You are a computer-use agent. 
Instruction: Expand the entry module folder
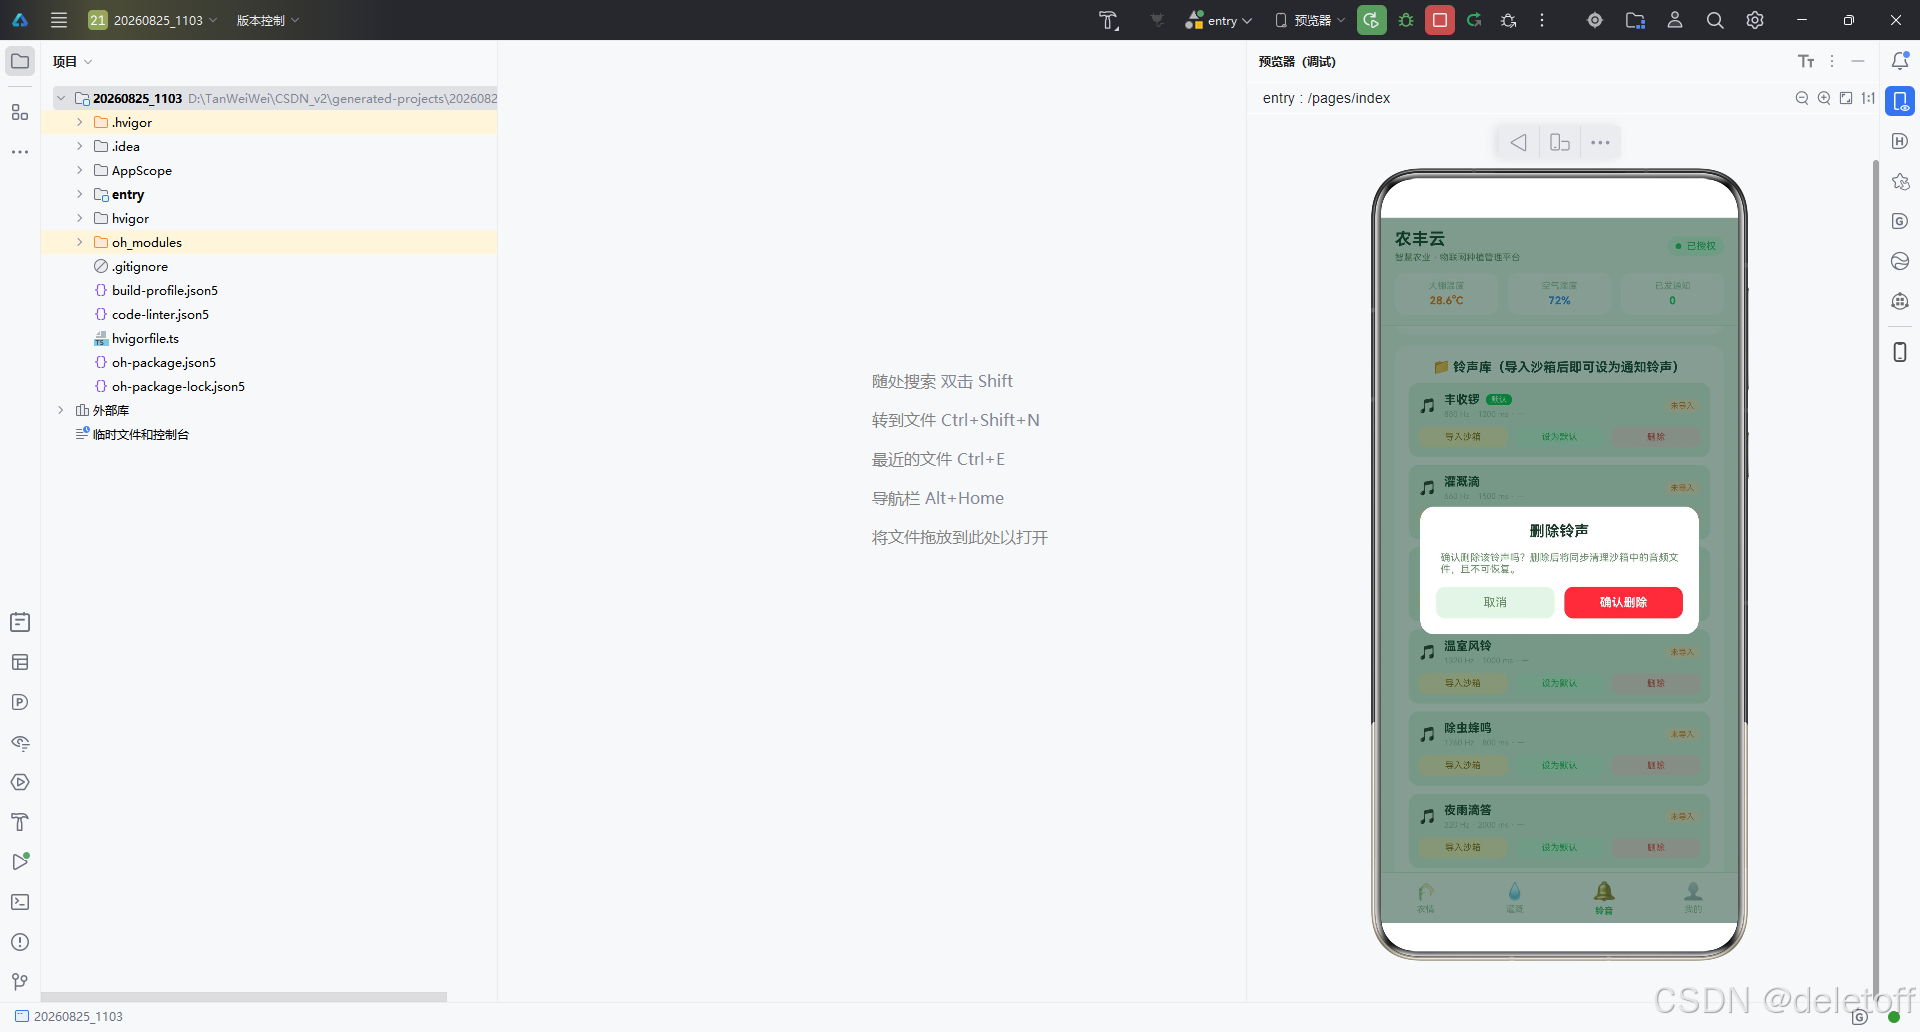tap(80, 194)
